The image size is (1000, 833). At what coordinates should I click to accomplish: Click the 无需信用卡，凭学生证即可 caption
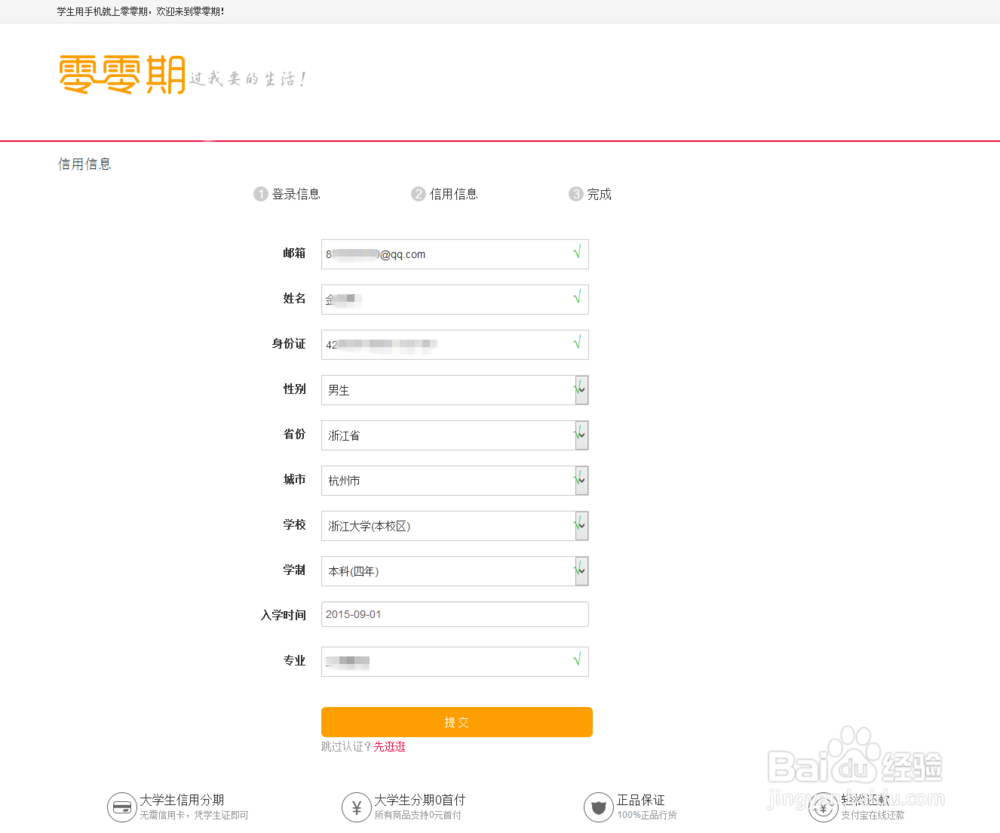tap(194, 815)
